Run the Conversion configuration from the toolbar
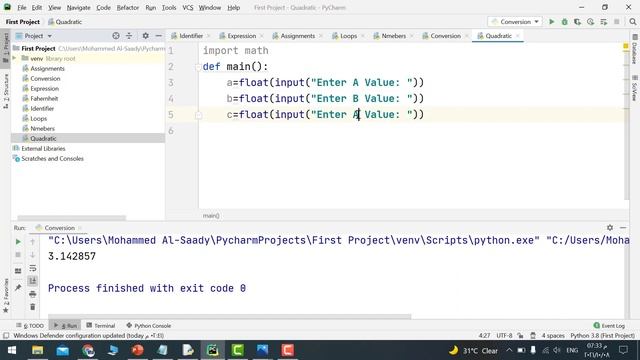Viewport: 640px width, 360px height. 551,22
